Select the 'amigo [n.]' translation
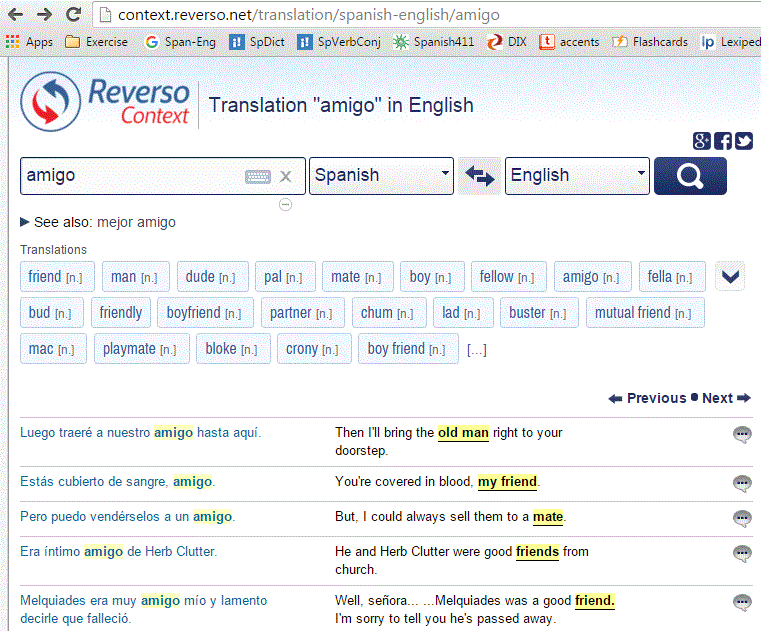The height and width of the screenshot is (631, 761). [593, 276]
